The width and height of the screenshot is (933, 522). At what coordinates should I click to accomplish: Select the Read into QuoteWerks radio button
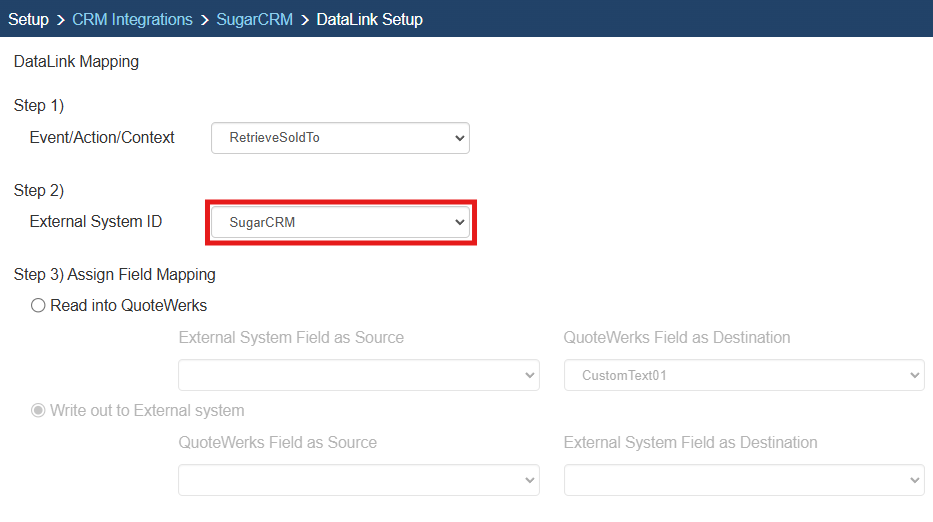(39, 306)
